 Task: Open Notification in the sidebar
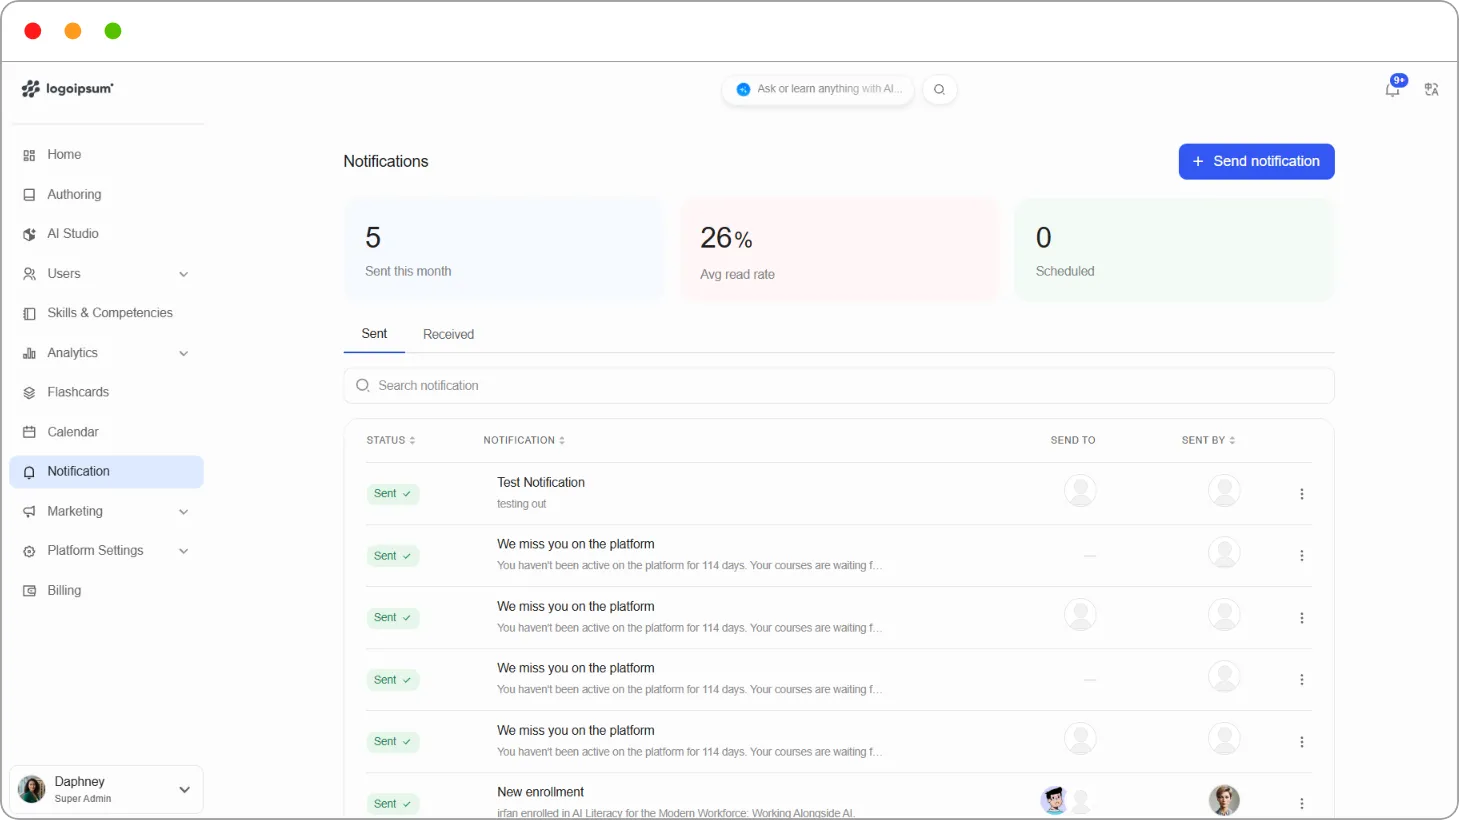[x=106, y=472]
